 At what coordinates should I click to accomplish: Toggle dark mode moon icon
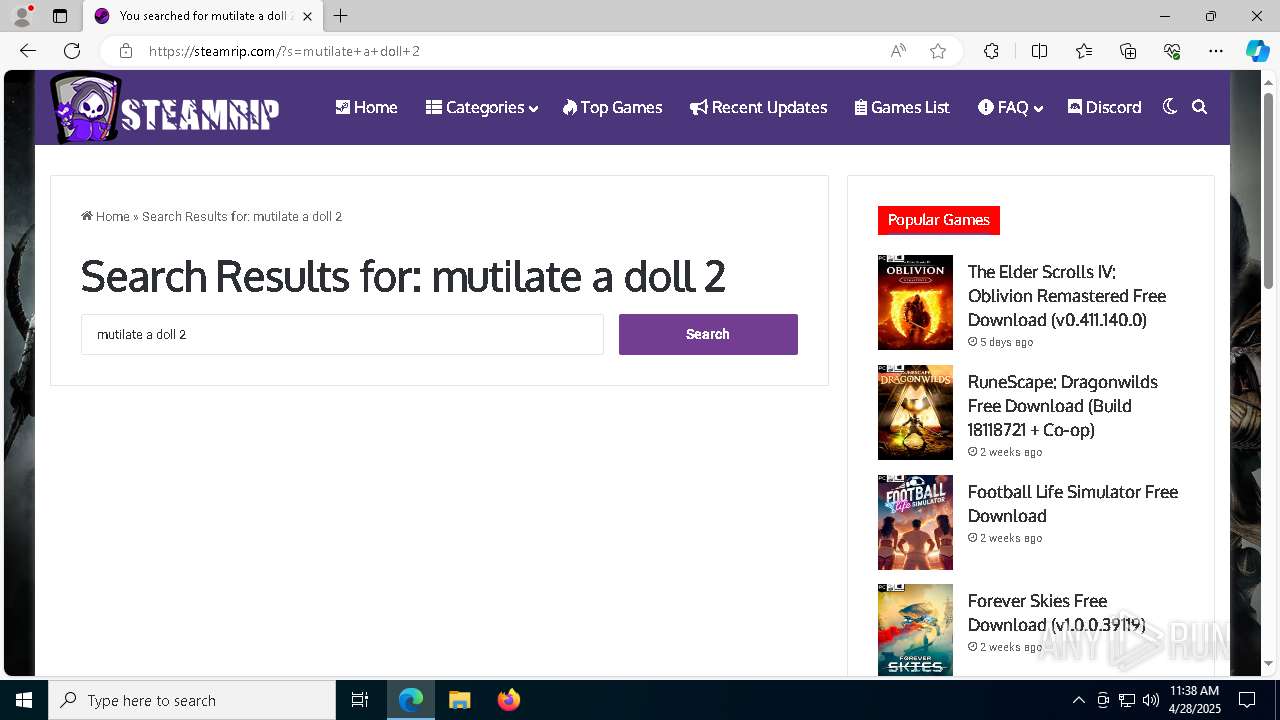click(1170, 107)
